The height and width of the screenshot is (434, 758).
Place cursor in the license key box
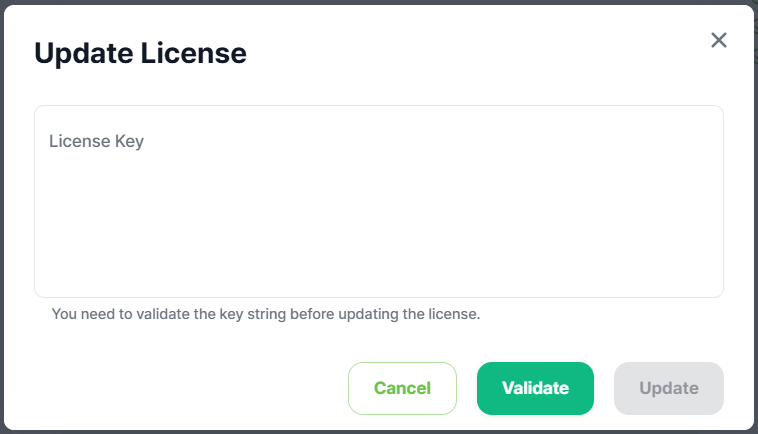point(378,201)
